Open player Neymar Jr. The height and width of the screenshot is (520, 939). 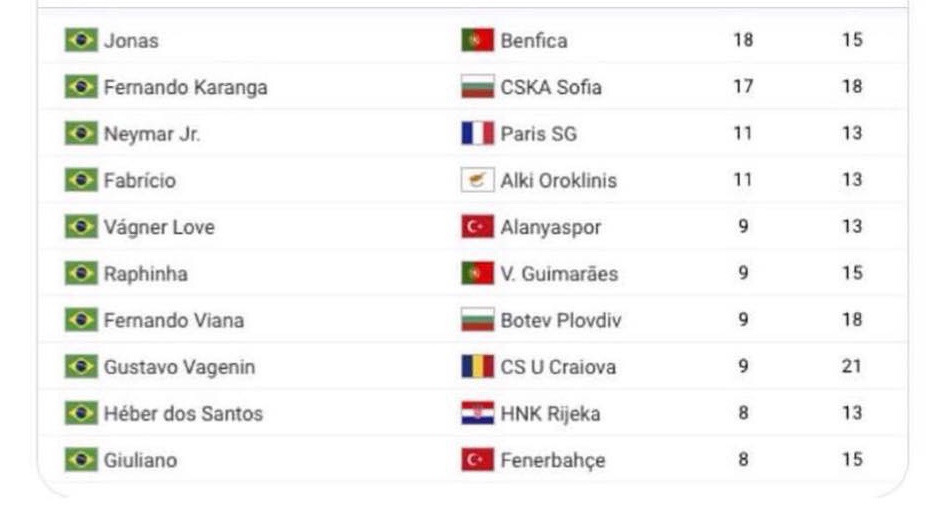[152, 134]
